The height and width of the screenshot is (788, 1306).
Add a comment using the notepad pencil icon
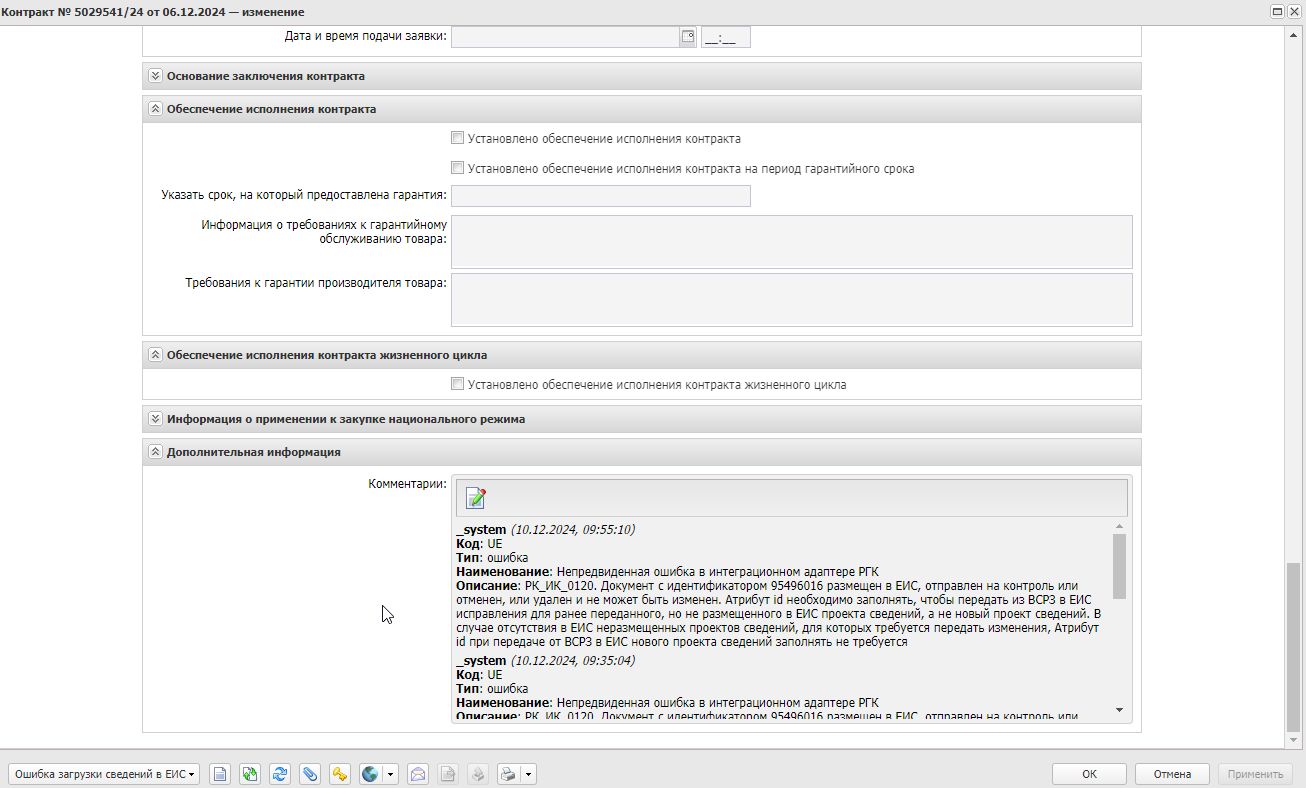click(476, 498)
